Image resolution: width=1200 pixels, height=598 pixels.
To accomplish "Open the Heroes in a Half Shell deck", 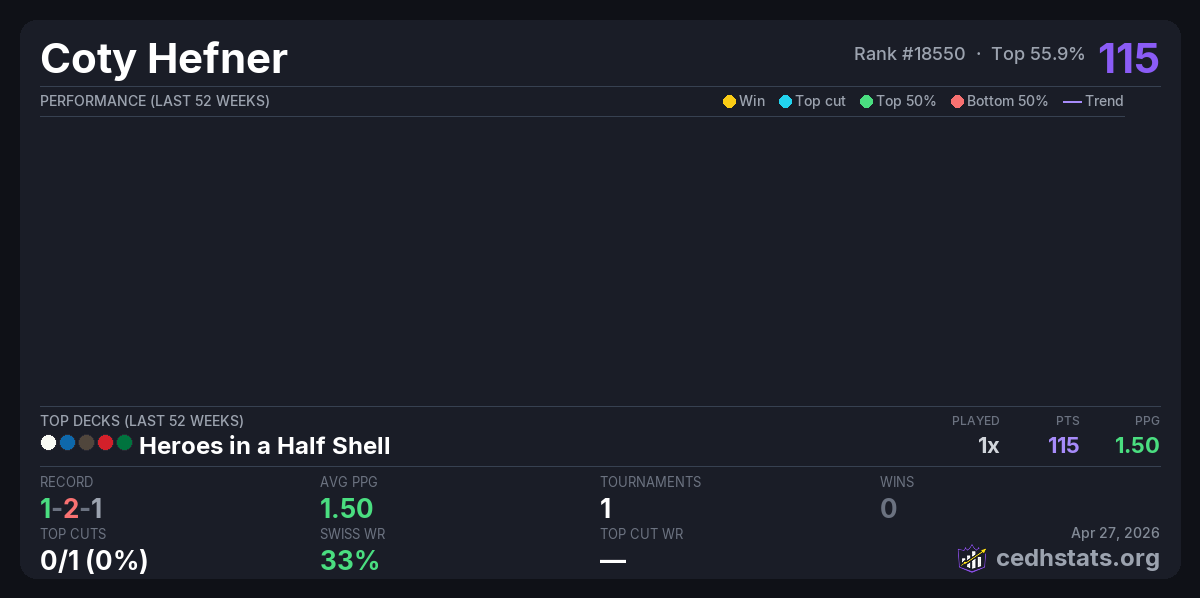I will [x=264, y=446].
